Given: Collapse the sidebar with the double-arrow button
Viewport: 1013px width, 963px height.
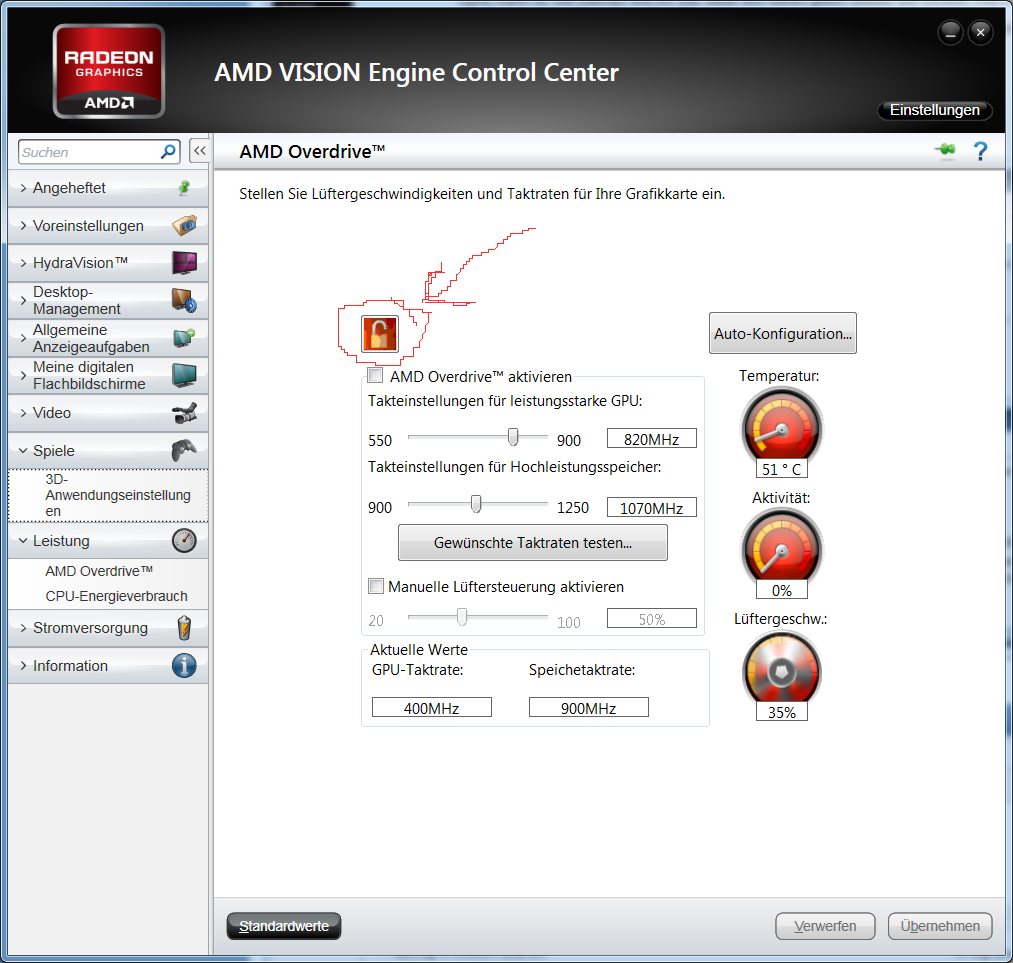Looking at the screenshot, I should [x=200, y=151].
